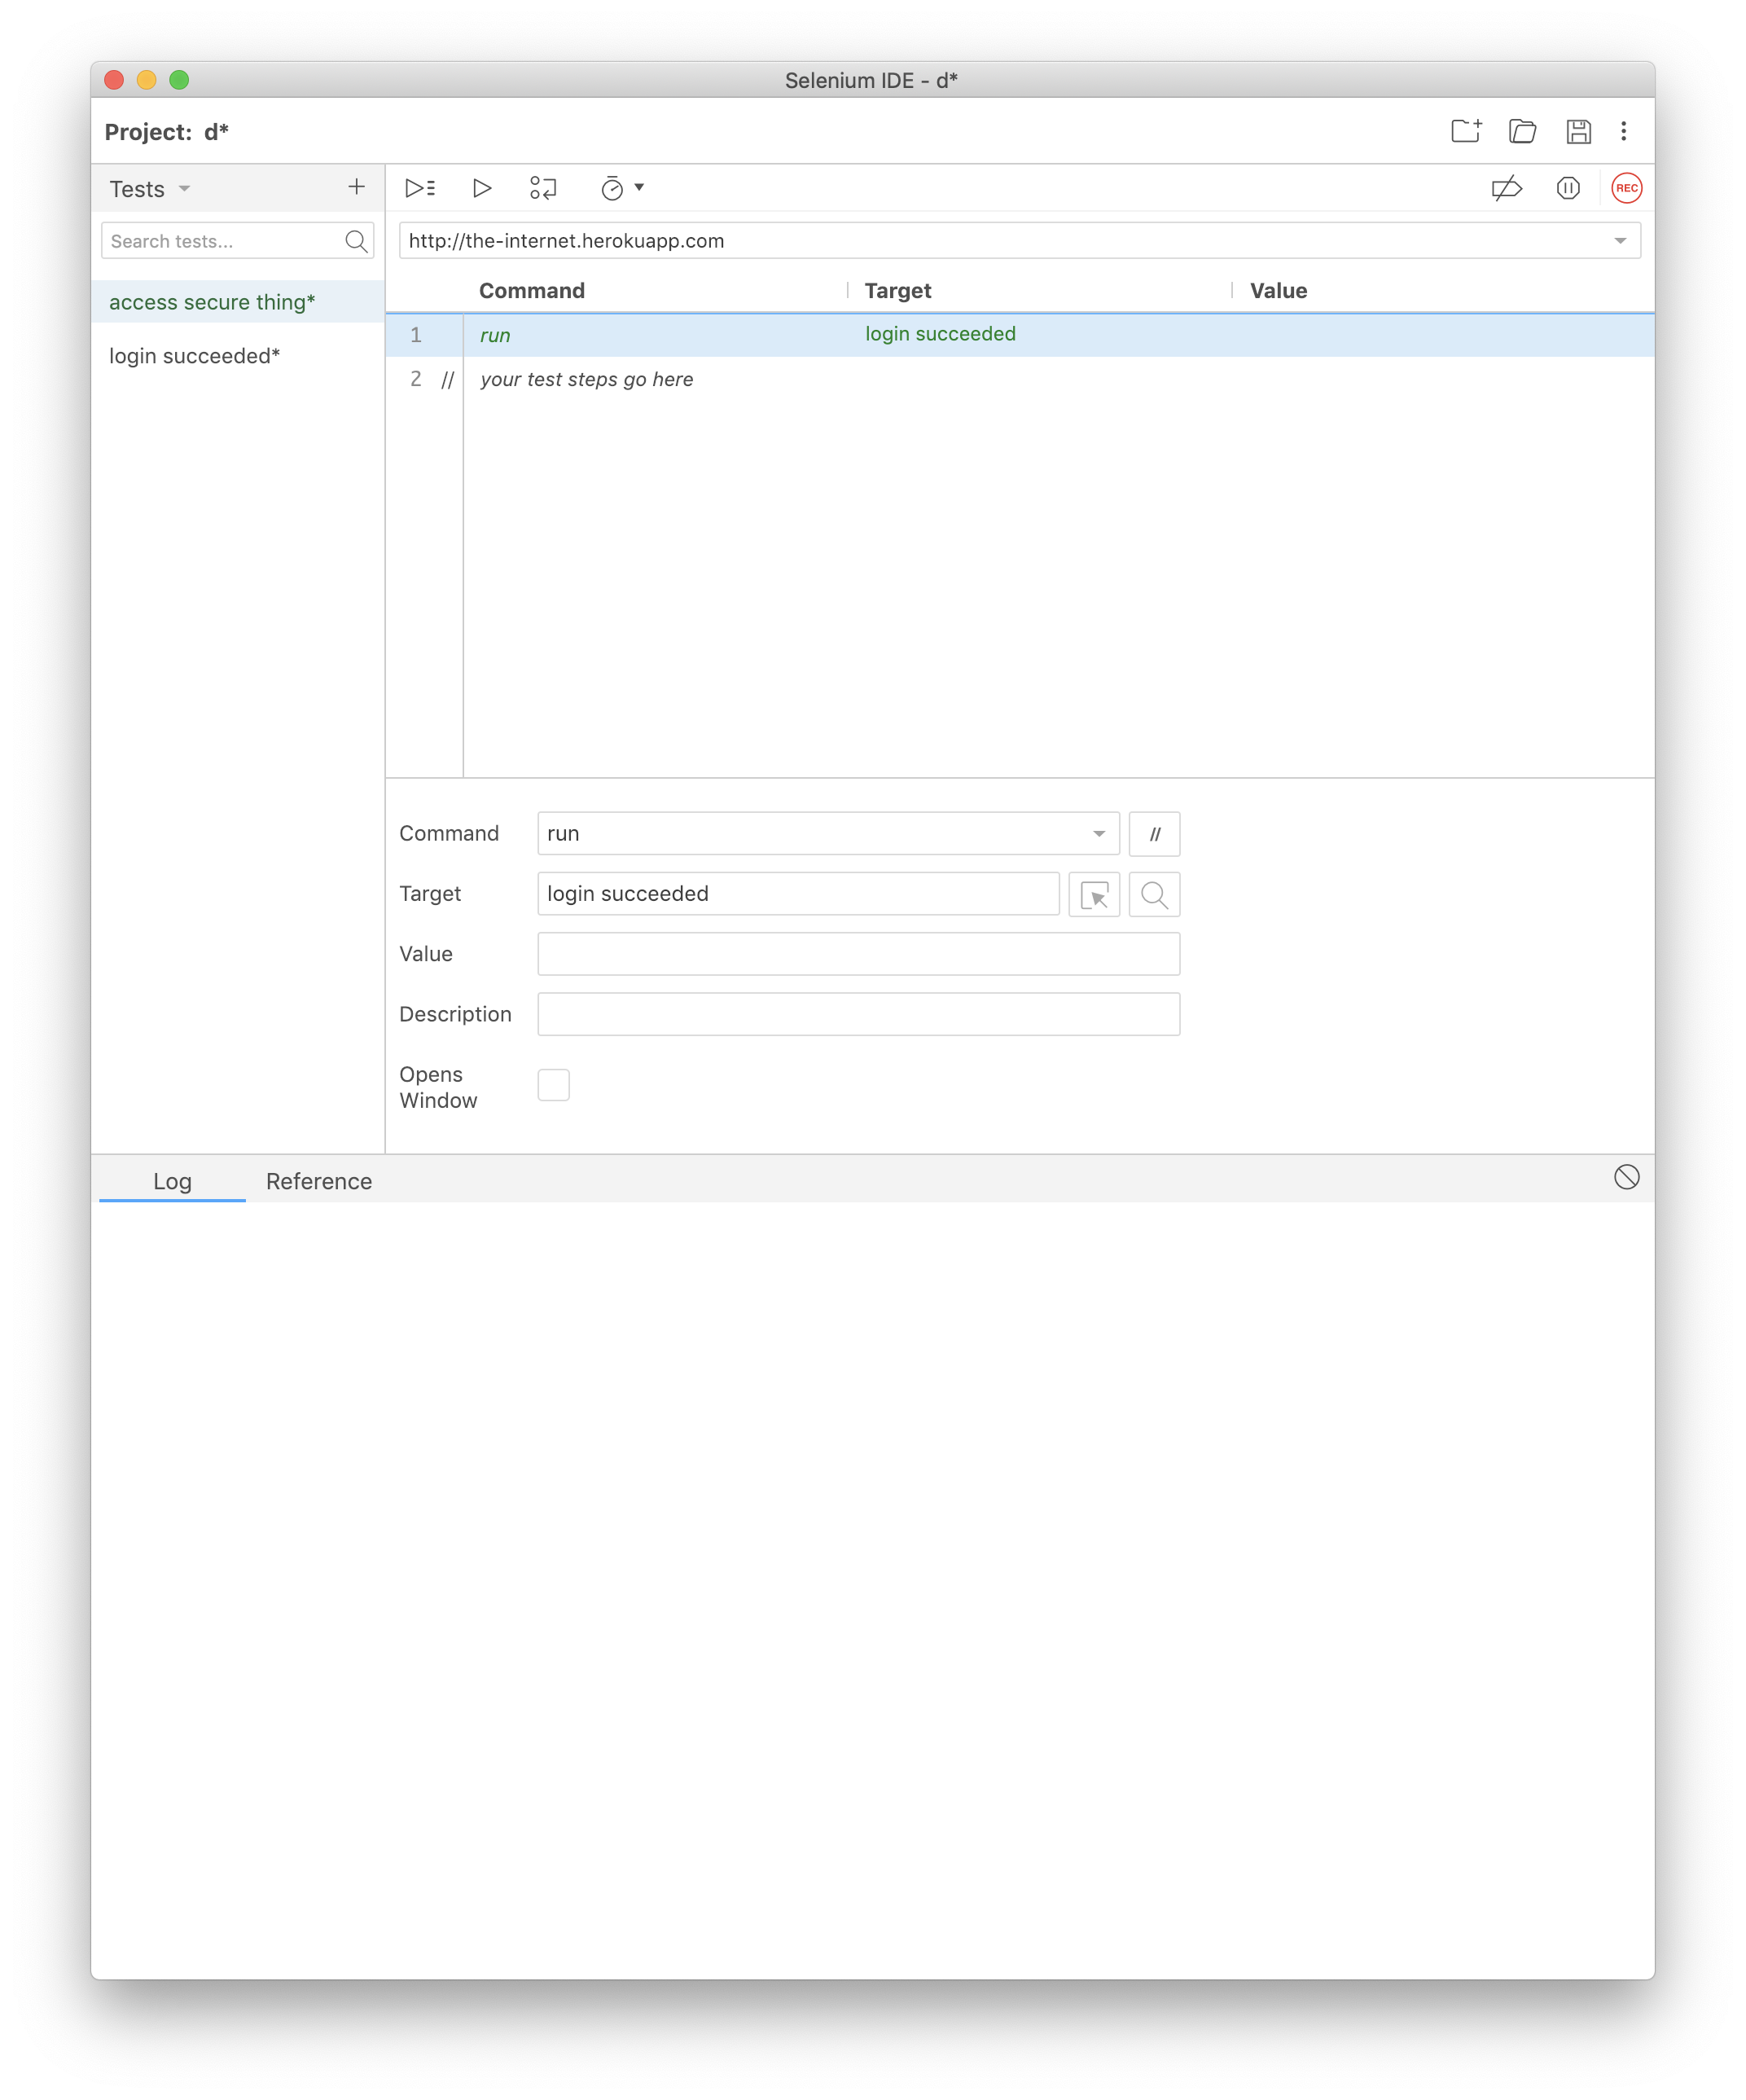Screen dimensions: 1746x2100
Task: Select the Run Speed control icon
Action: (x=619, y=188)
